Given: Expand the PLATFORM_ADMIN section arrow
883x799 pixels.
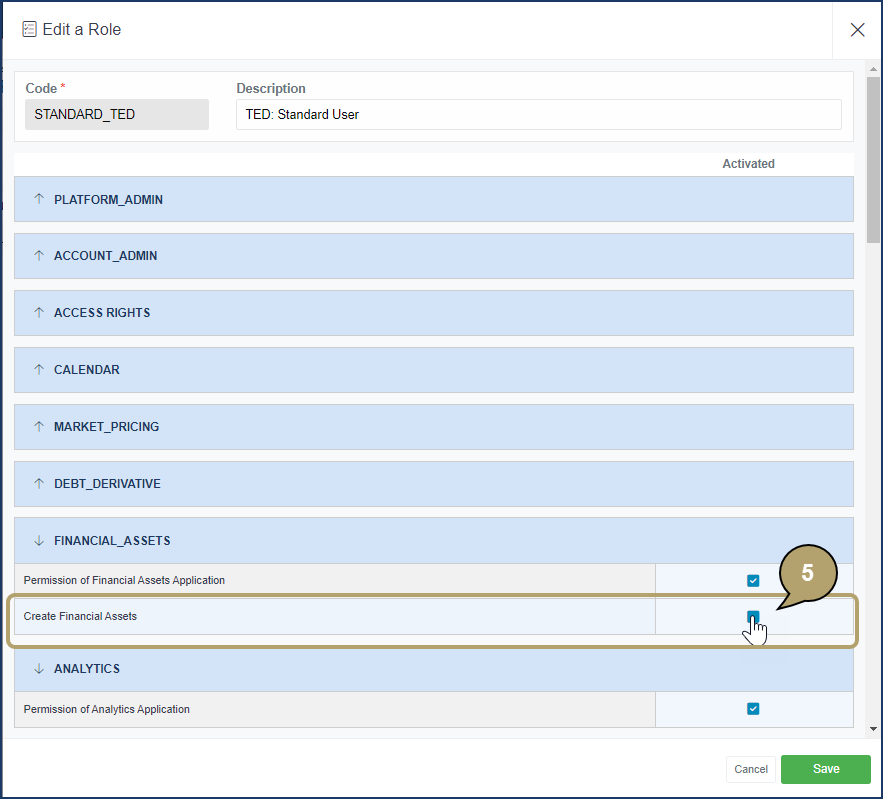Looking at the screenshot, I should pos(40,199).
